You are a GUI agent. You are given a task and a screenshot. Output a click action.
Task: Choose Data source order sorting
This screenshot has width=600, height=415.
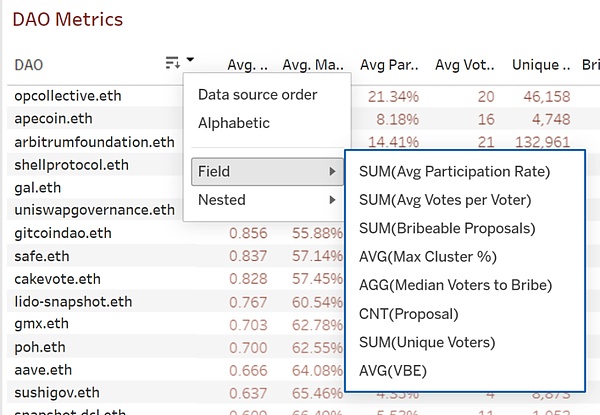[x=258, y=95]
